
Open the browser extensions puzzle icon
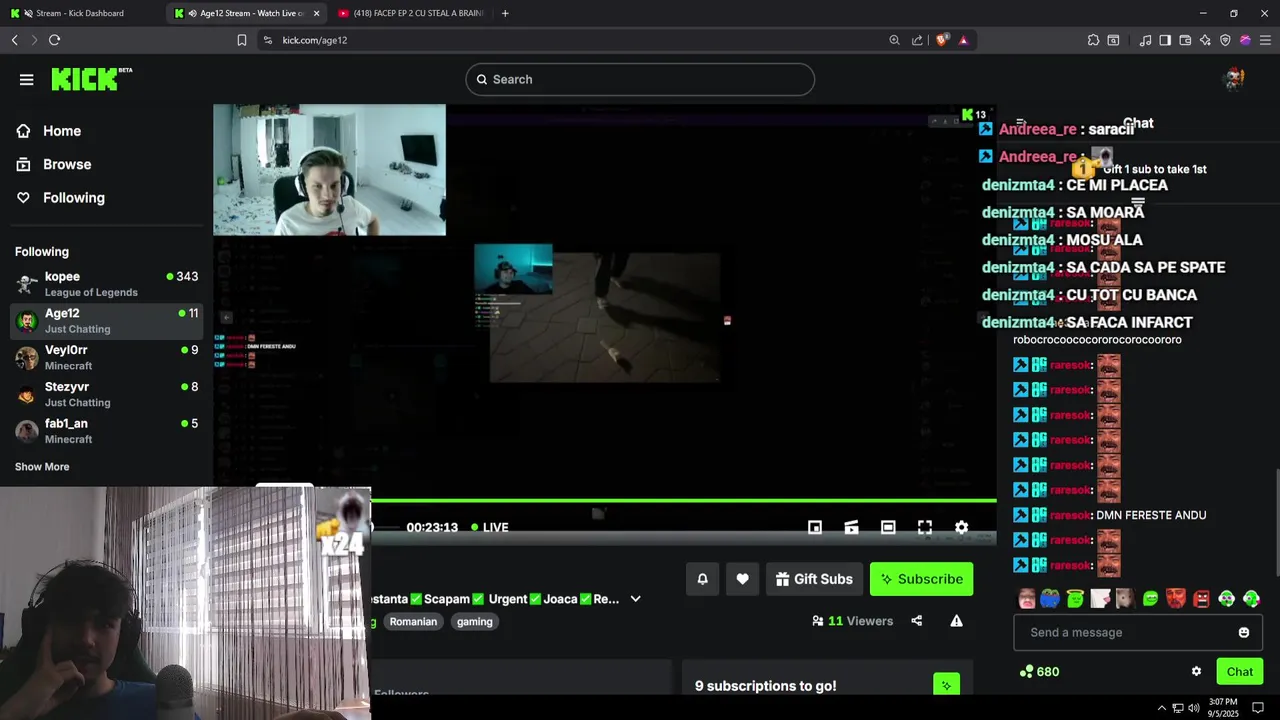(x=1093, y=40)
